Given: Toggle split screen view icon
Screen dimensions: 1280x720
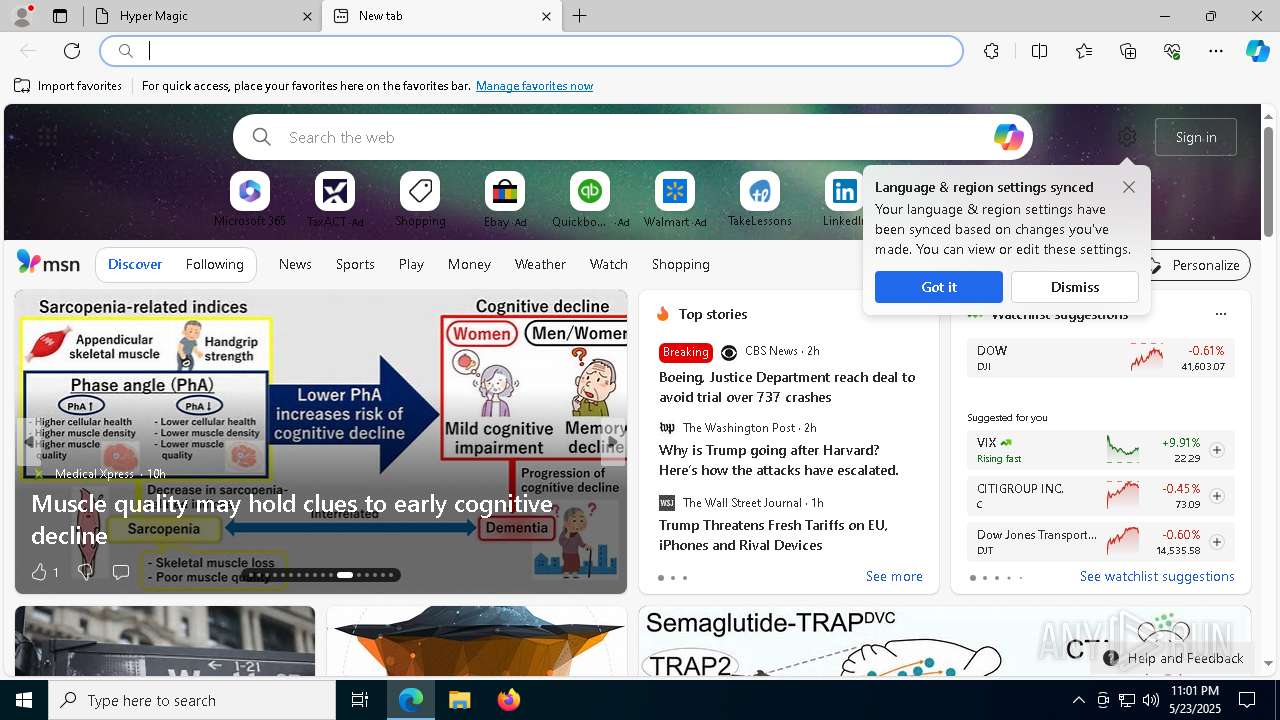Looking at the screenshot, I should [1039, 51].
